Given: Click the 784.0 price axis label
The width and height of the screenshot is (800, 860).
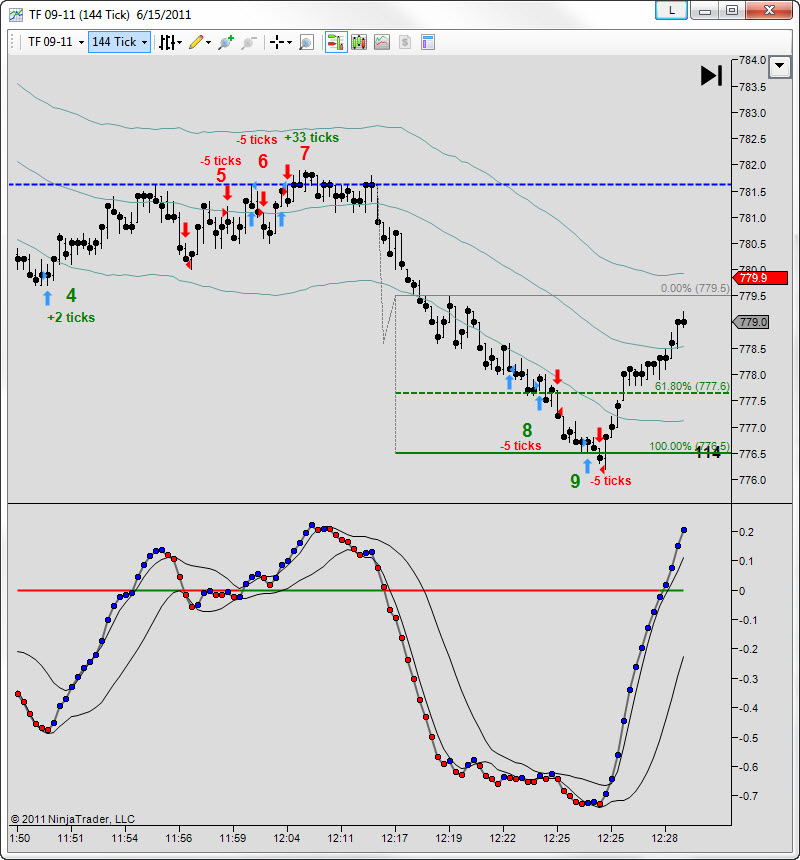Looking at the screenshot, I should pyautogui.click(x=752, y=61).
